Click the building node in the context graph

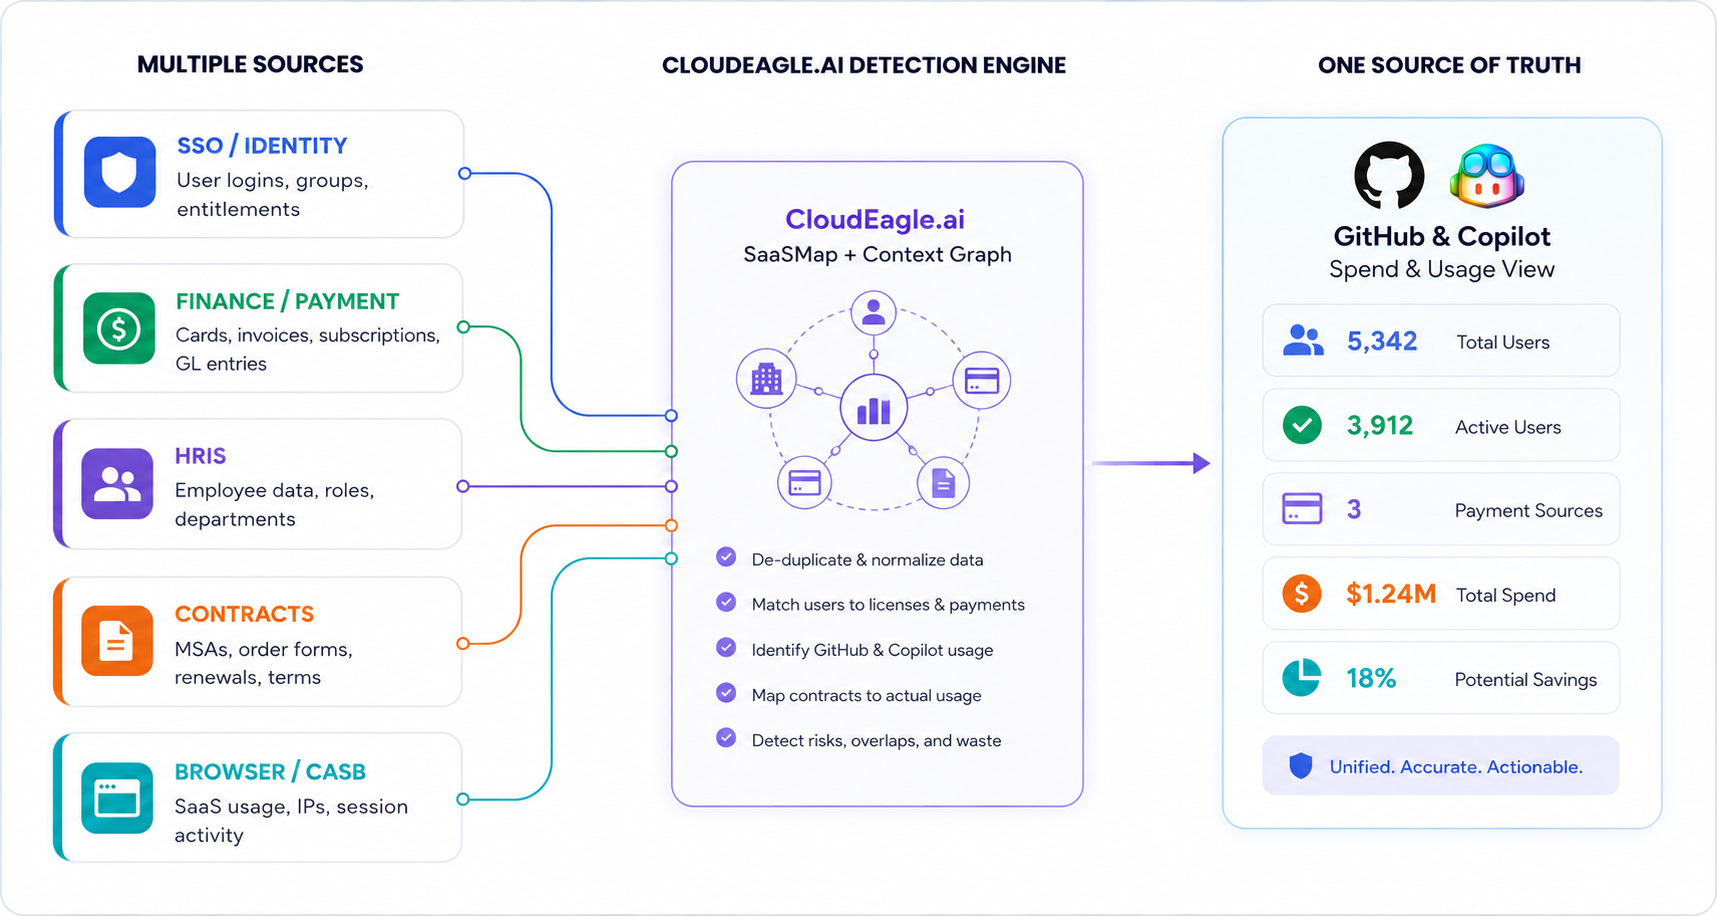[x=766, y=379]
